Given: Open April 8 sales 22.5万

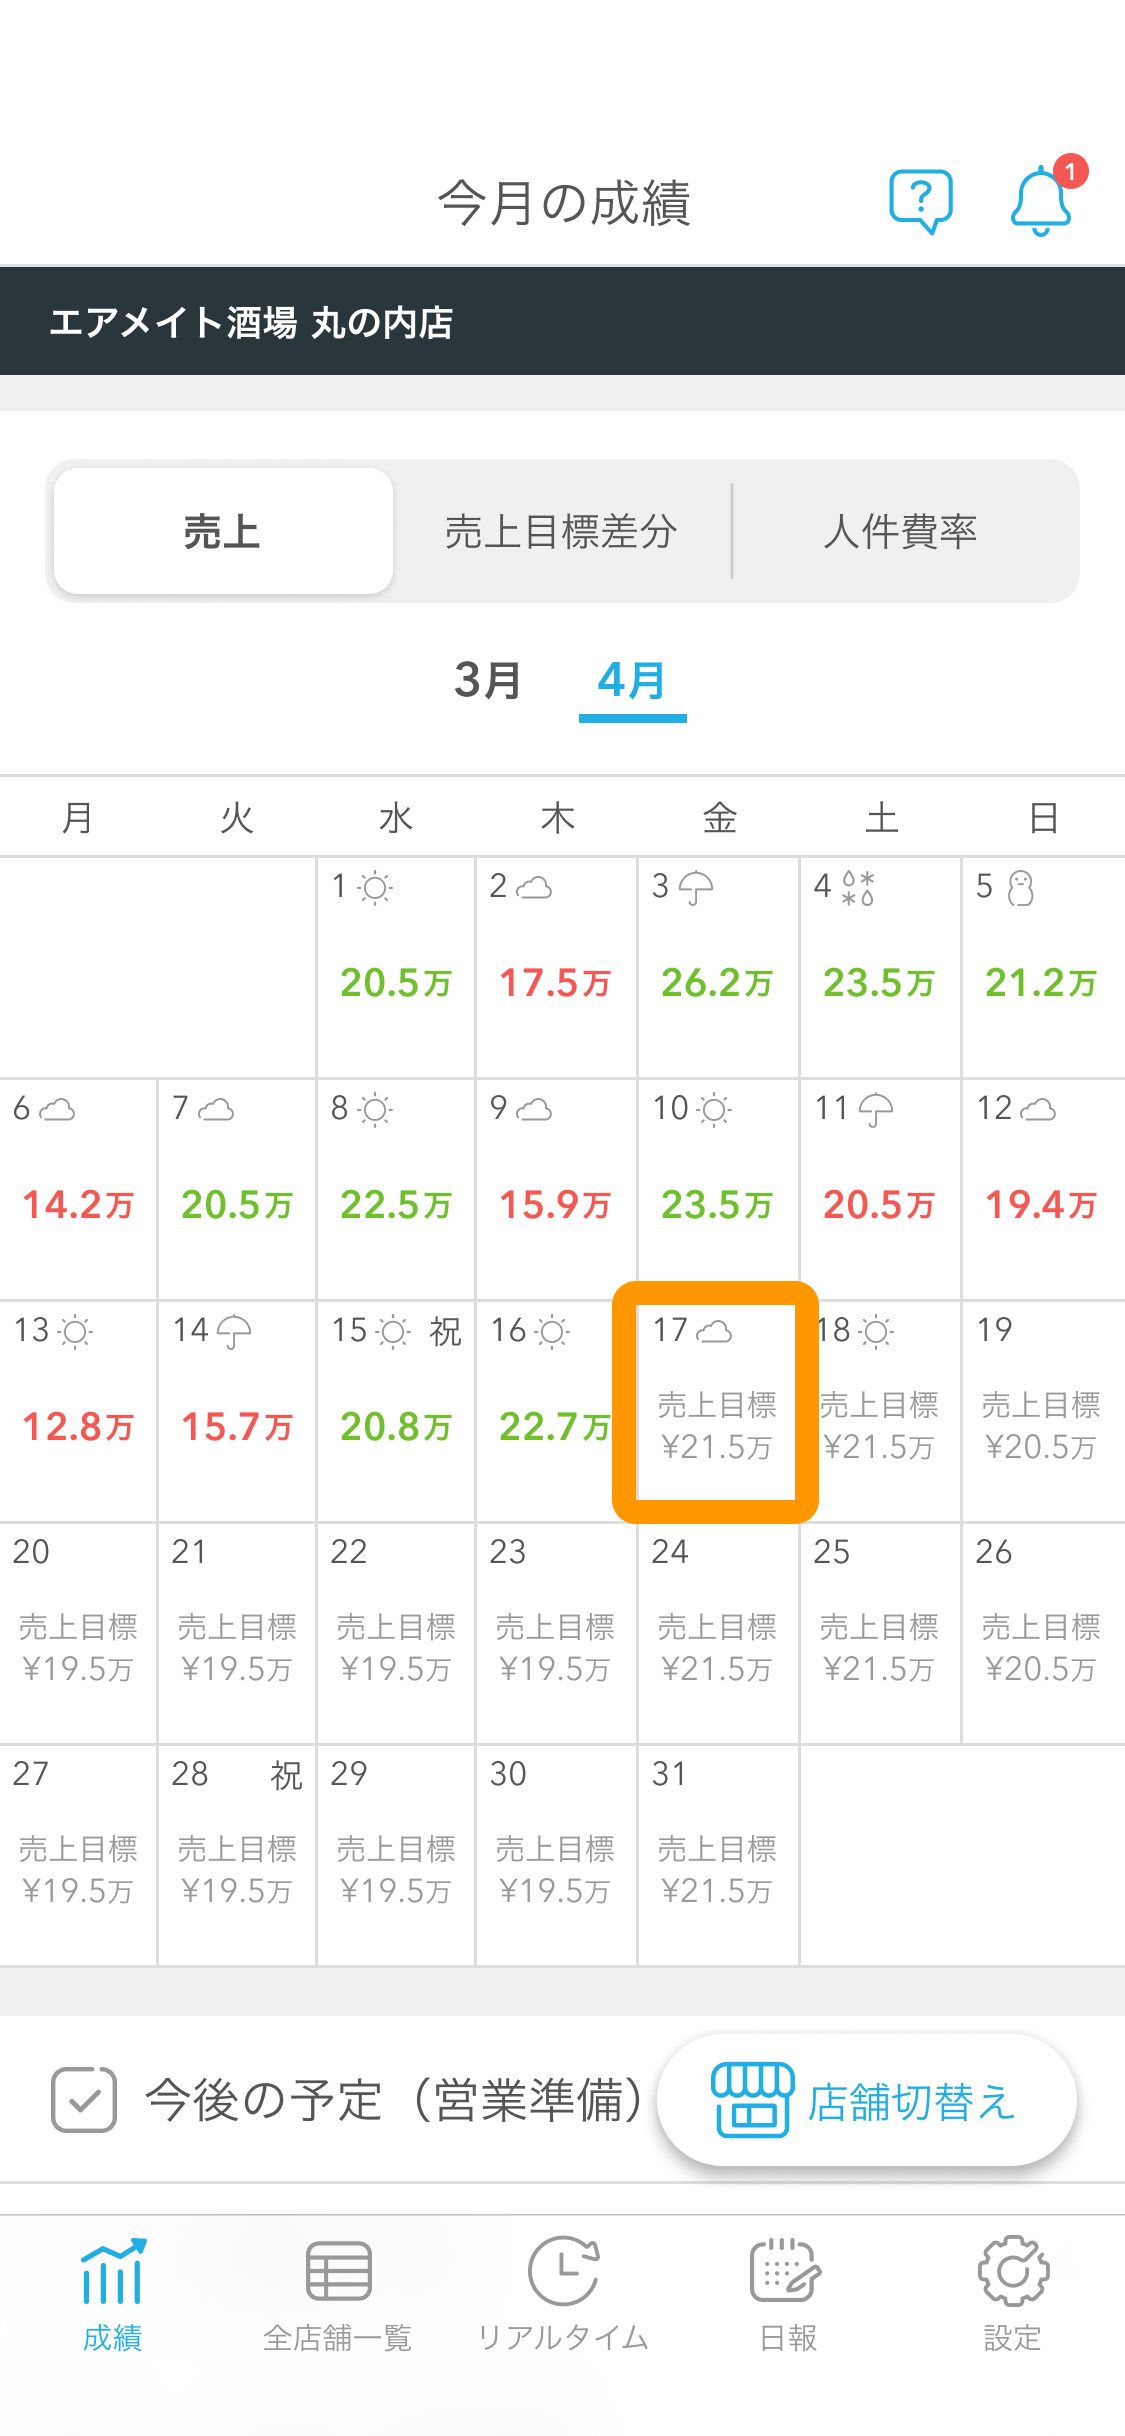Looking at the screenshot, I should (396, 1204).
